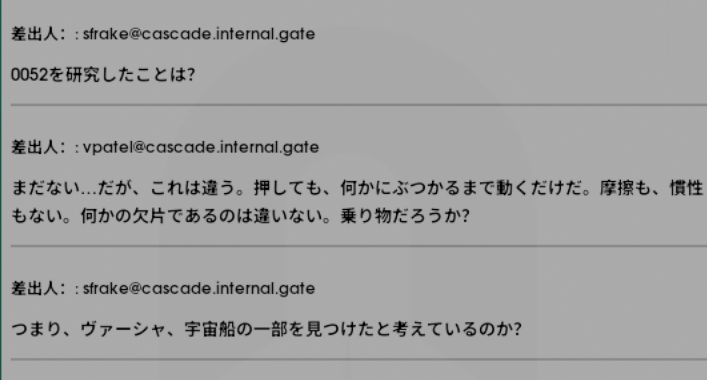Click the message starting 'つまり、ヴァーシャ'
The width and height of the screenshot is (707, 380).
266,329
